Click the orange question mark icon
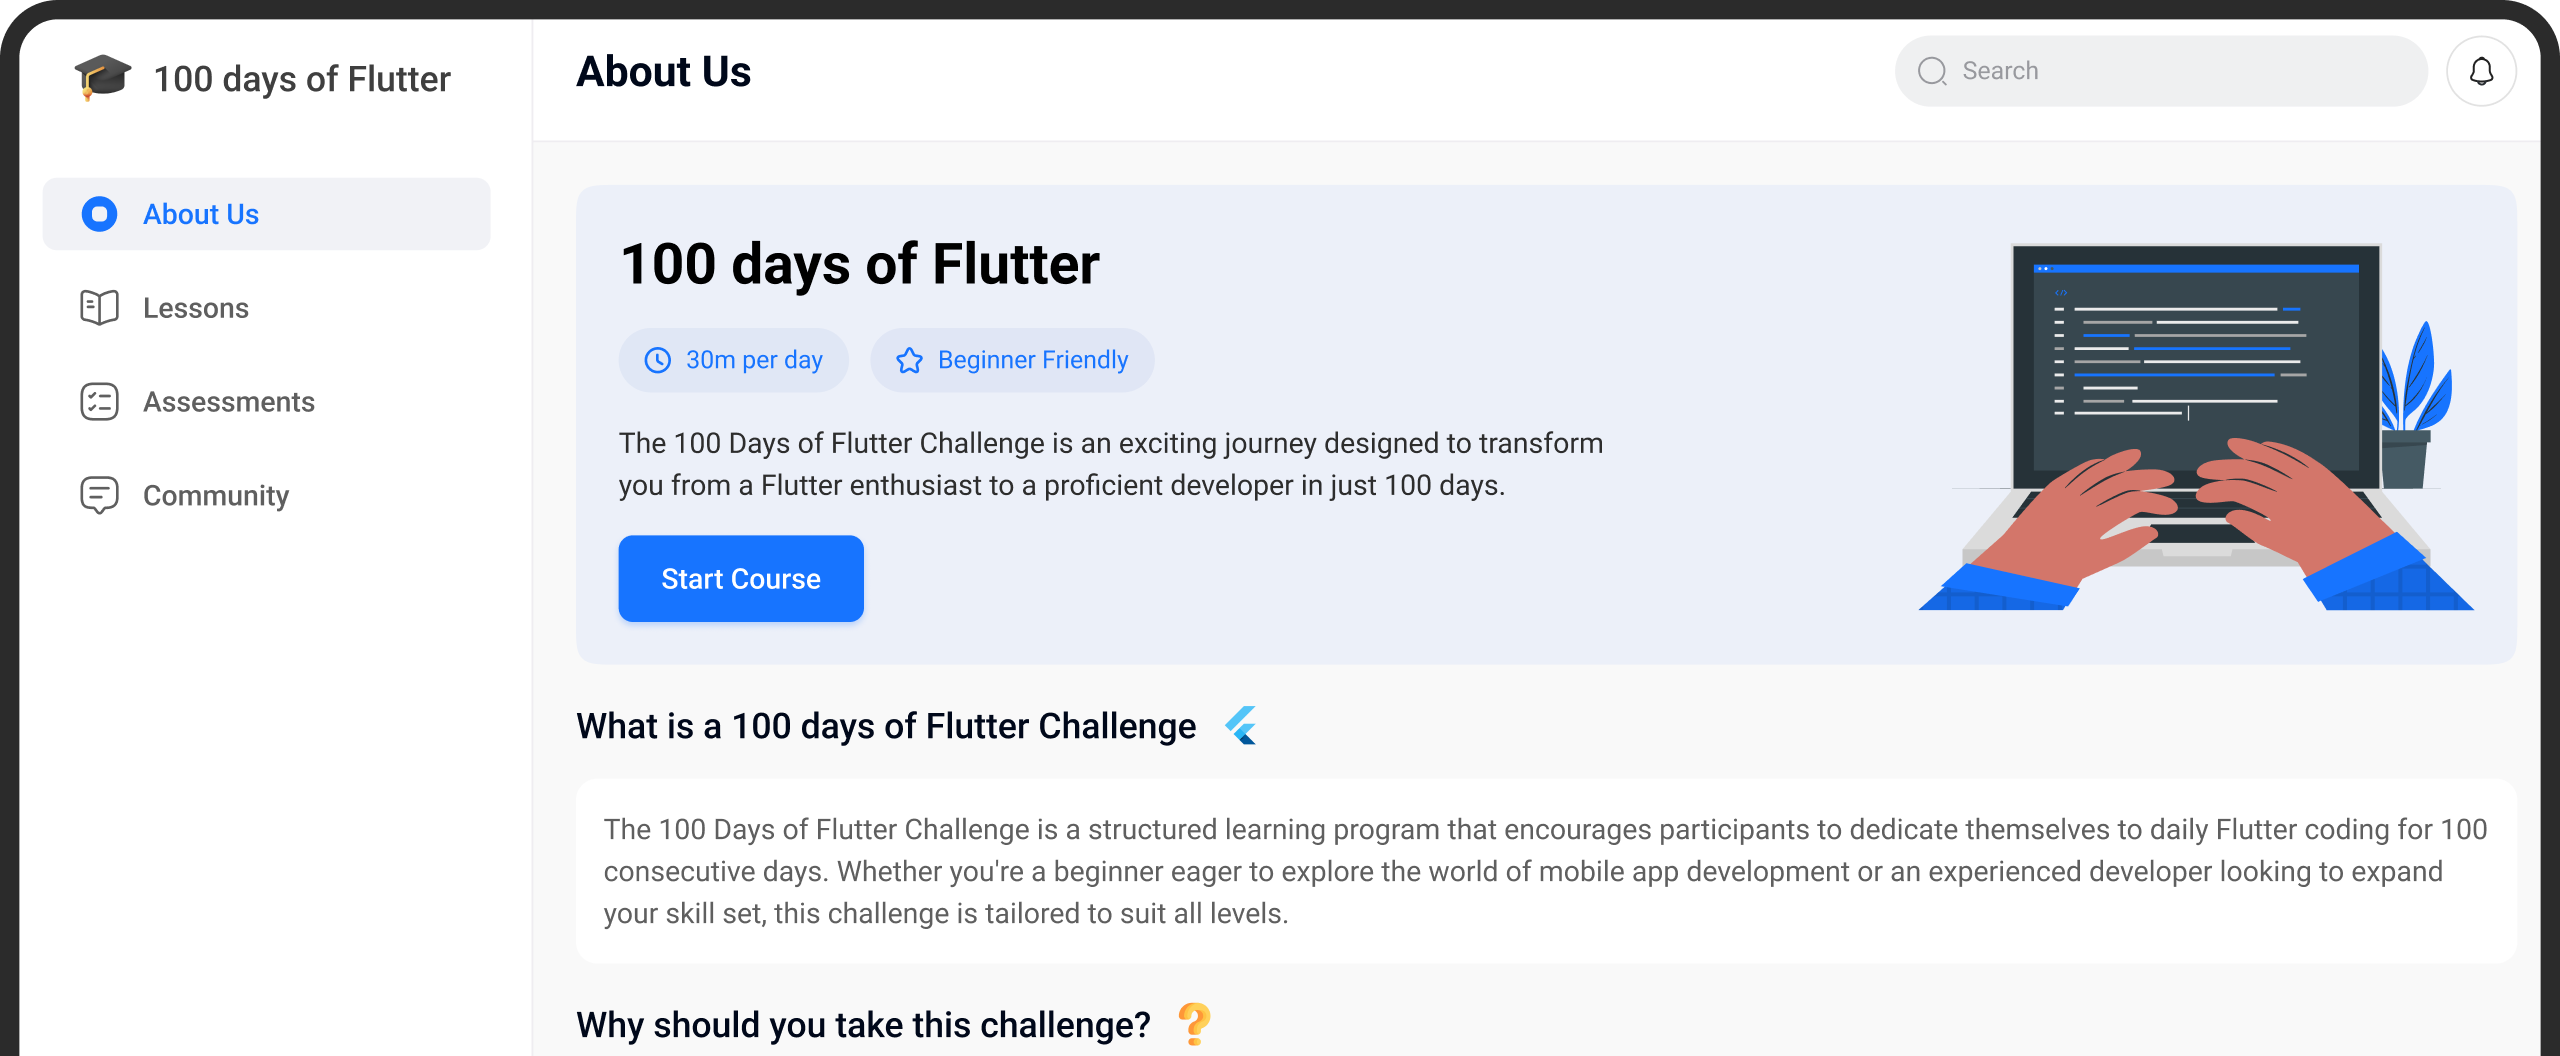This screenshot has height=1056, width=2560. (1194, 1024)
